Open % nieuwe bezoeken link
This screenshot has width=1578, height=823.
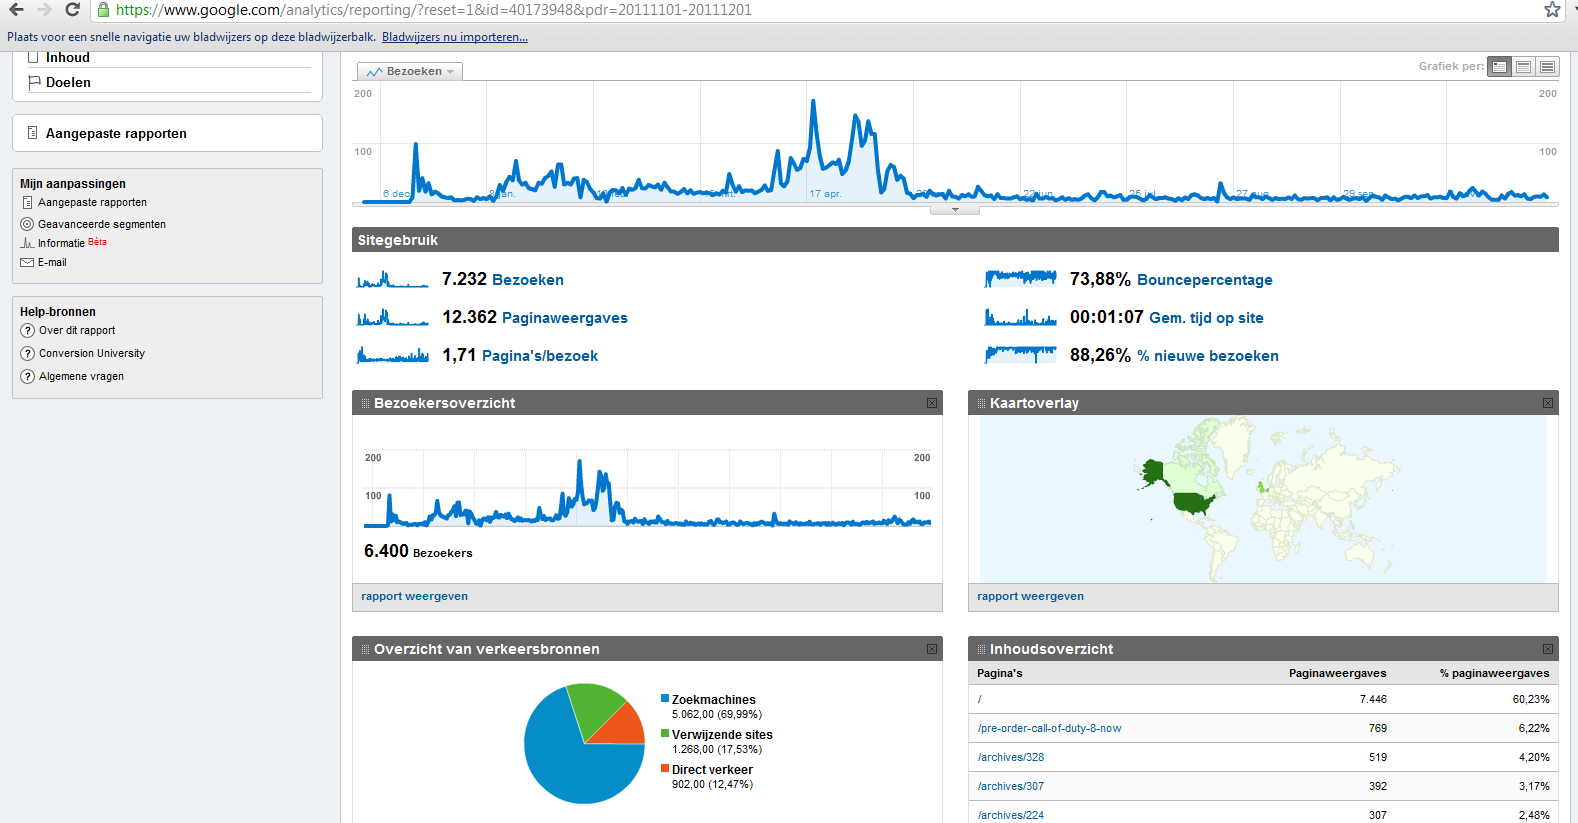(1208, 356)
